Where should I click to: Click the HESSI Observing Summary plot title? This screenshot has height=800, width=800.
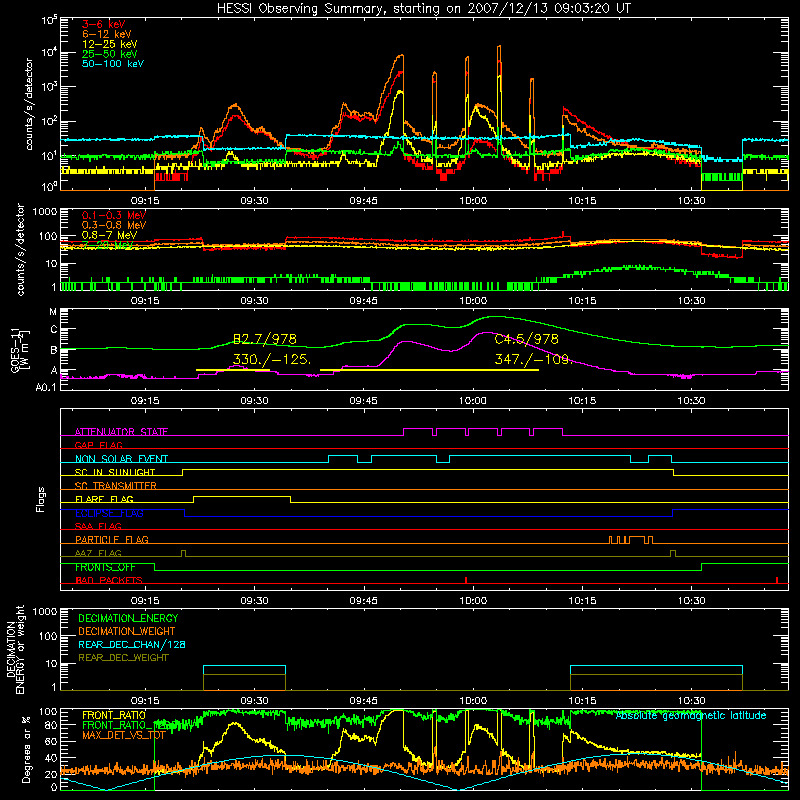pos(424,8)
